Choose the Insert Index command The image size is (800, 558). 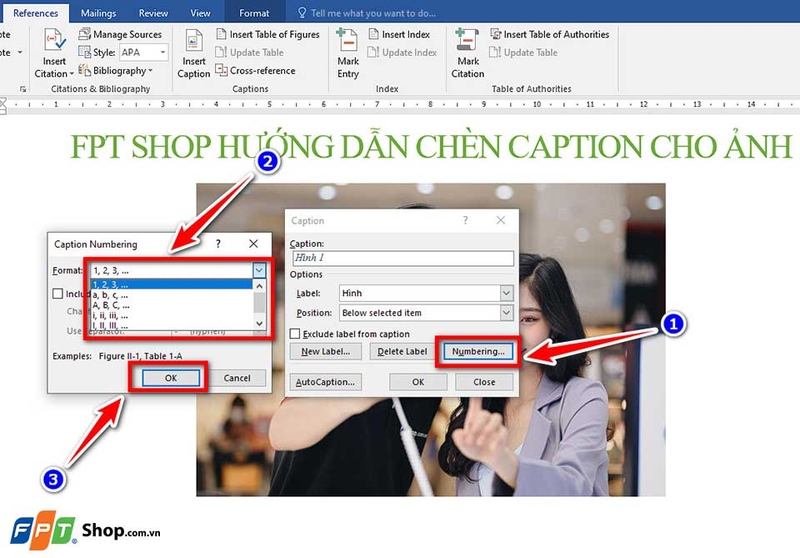(399, 34)
